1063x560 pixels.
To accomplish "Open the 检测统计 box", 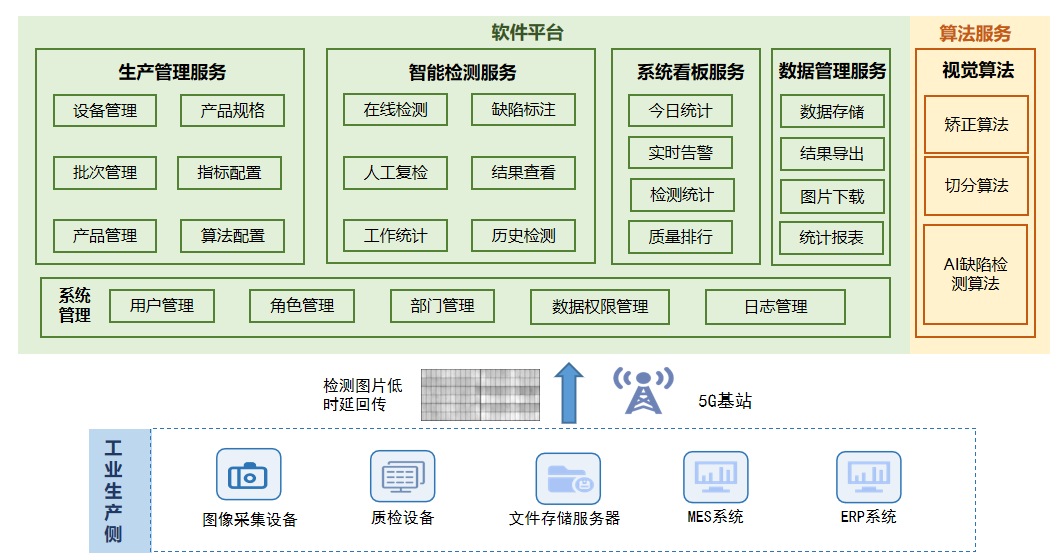I will coord(682,195).
